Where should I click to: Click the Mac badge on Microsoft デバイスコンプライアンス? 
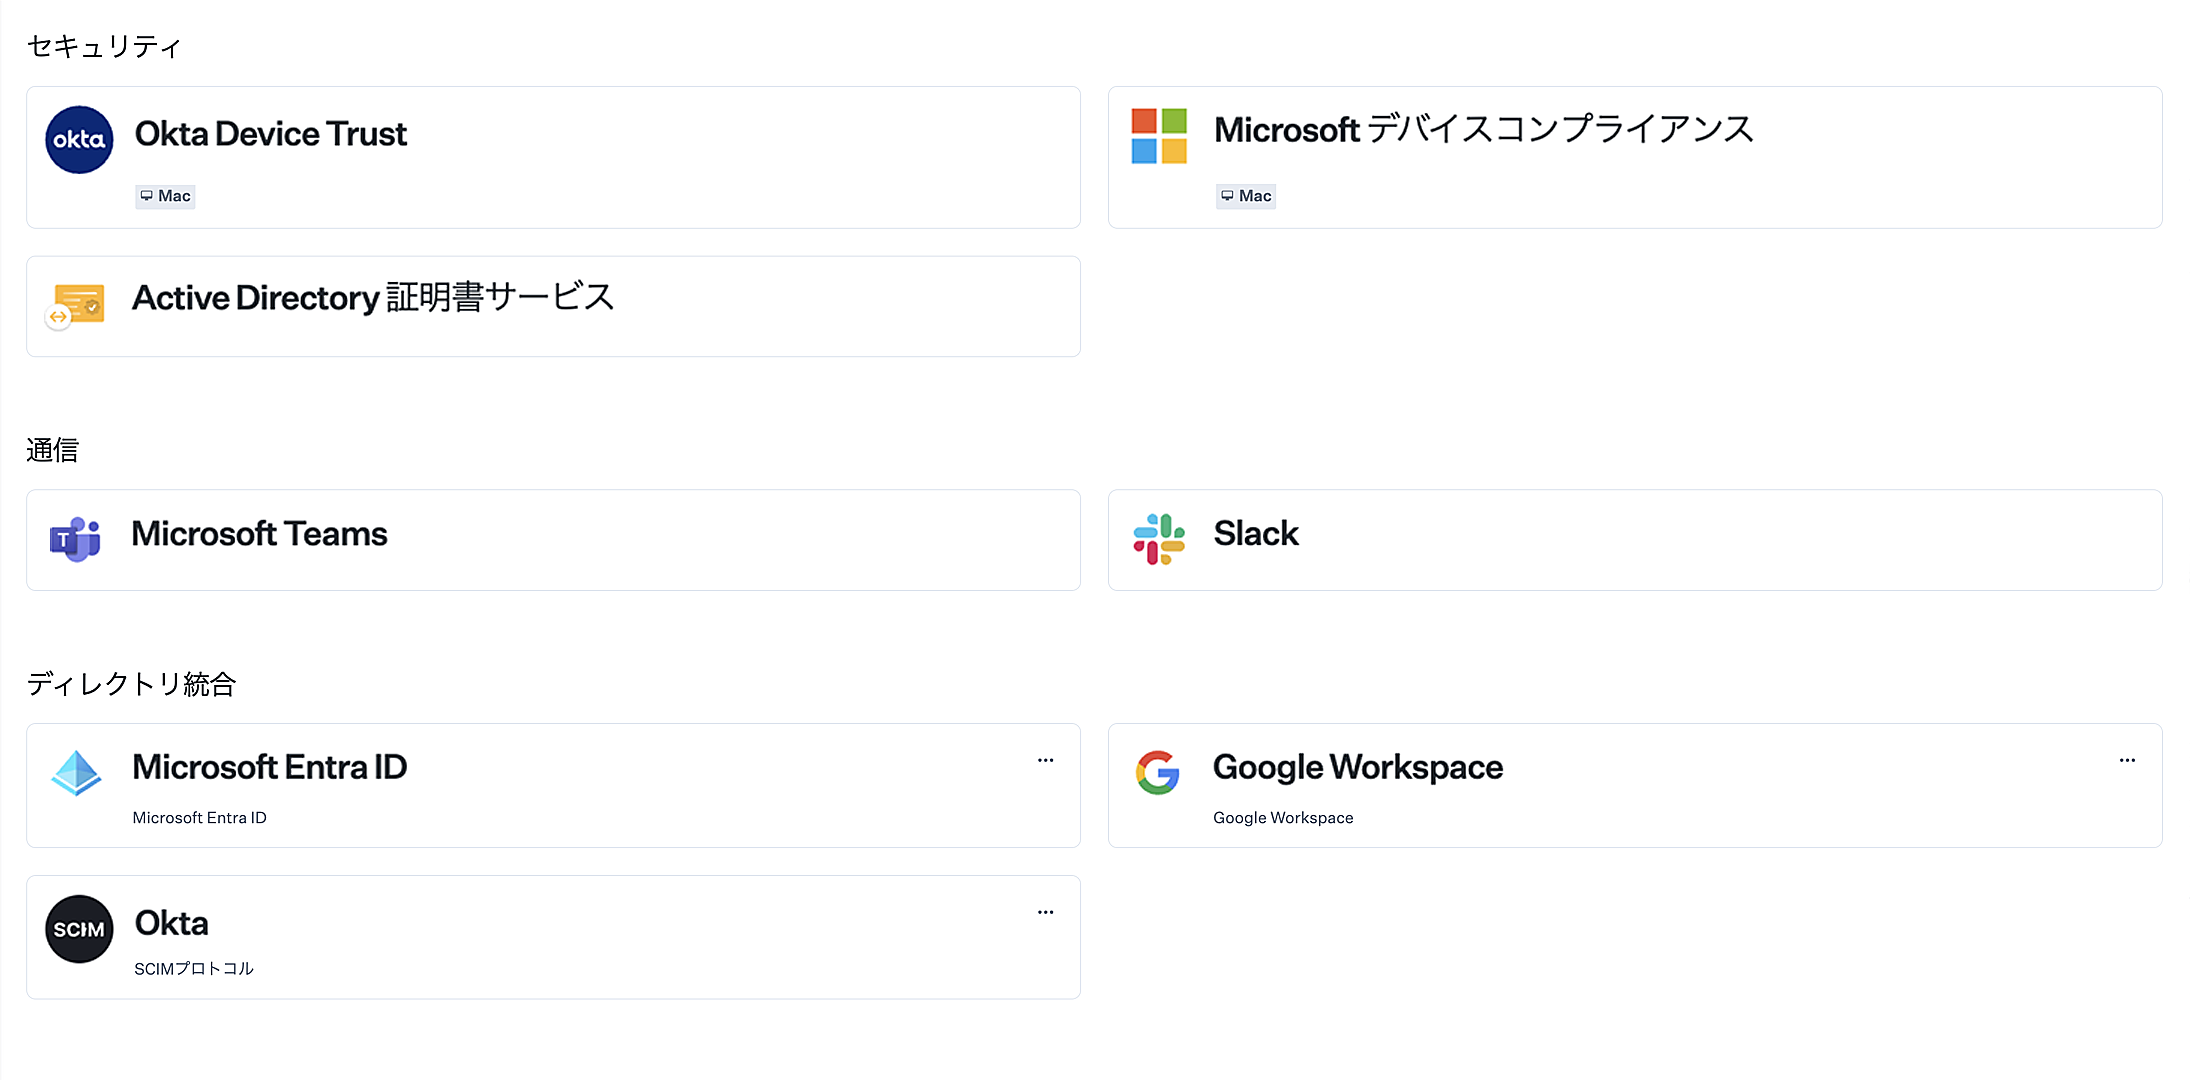pos(1245,196)
